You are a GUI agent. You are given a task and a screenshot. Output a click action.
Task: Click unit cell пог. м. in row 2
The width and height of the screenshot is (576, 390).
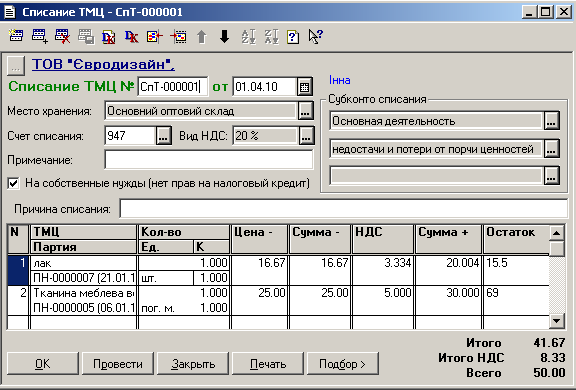166,308
